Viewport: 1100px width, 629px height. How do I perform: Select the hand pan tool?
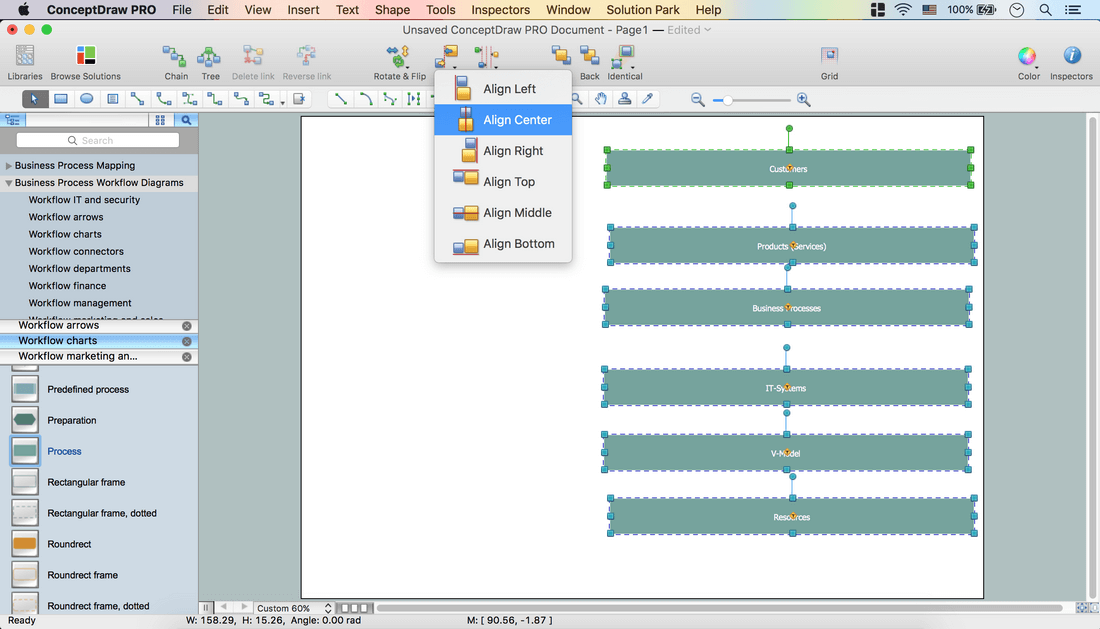(x=600, y=99)
